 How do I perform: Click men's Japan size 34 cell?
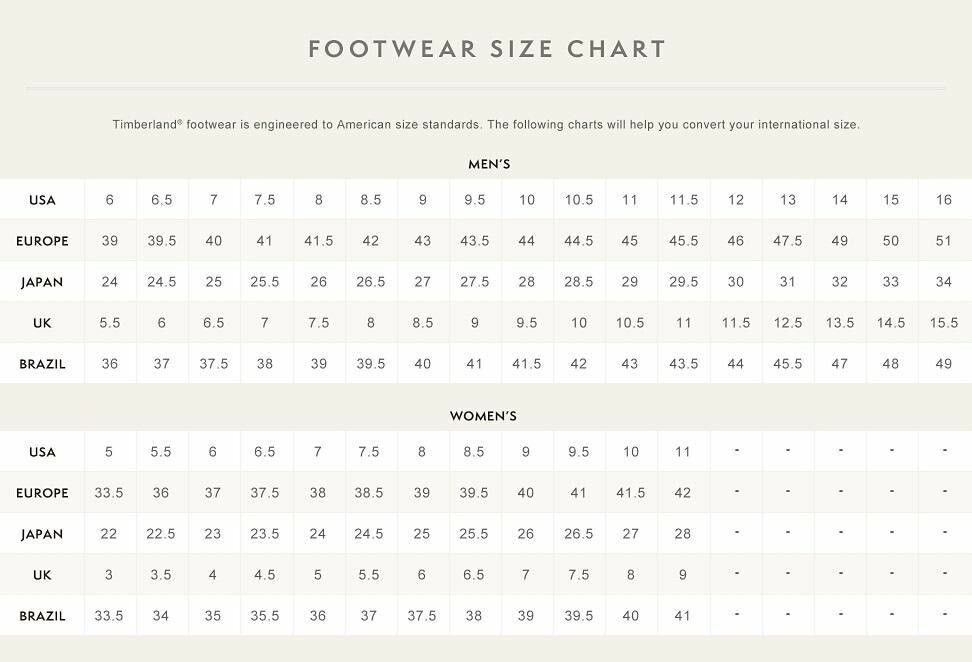coord(943,282)
